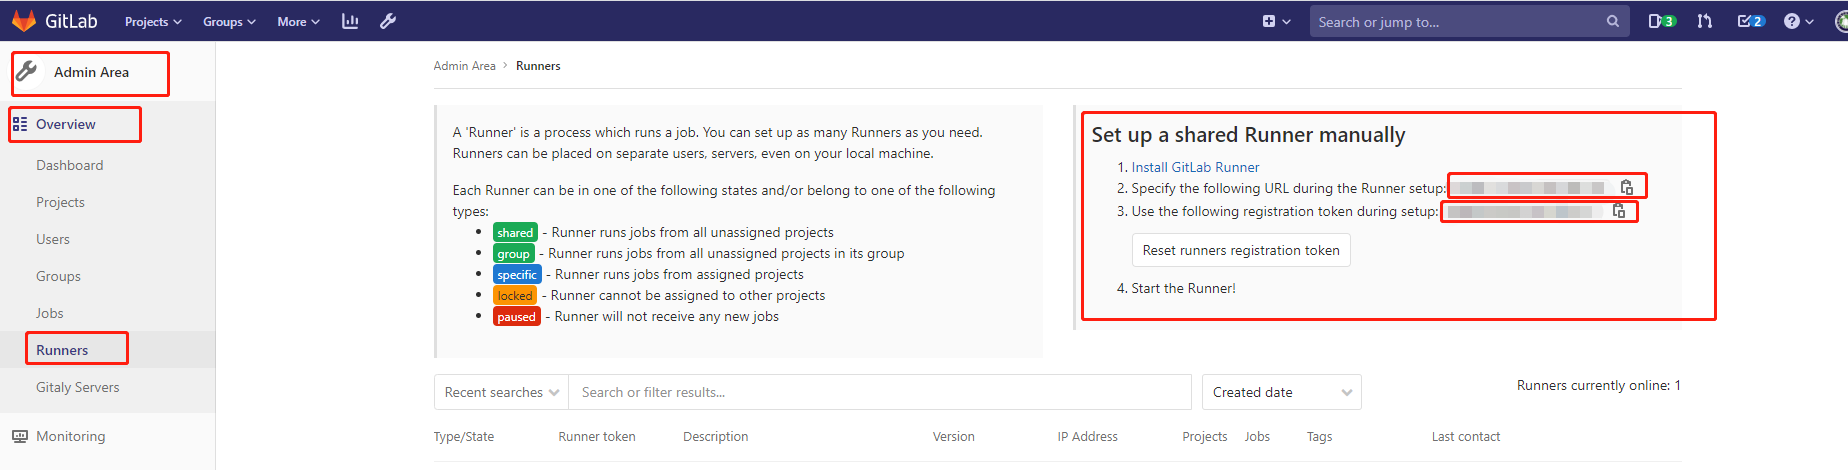
Task: Click the green group label
Action: (513, 253)
